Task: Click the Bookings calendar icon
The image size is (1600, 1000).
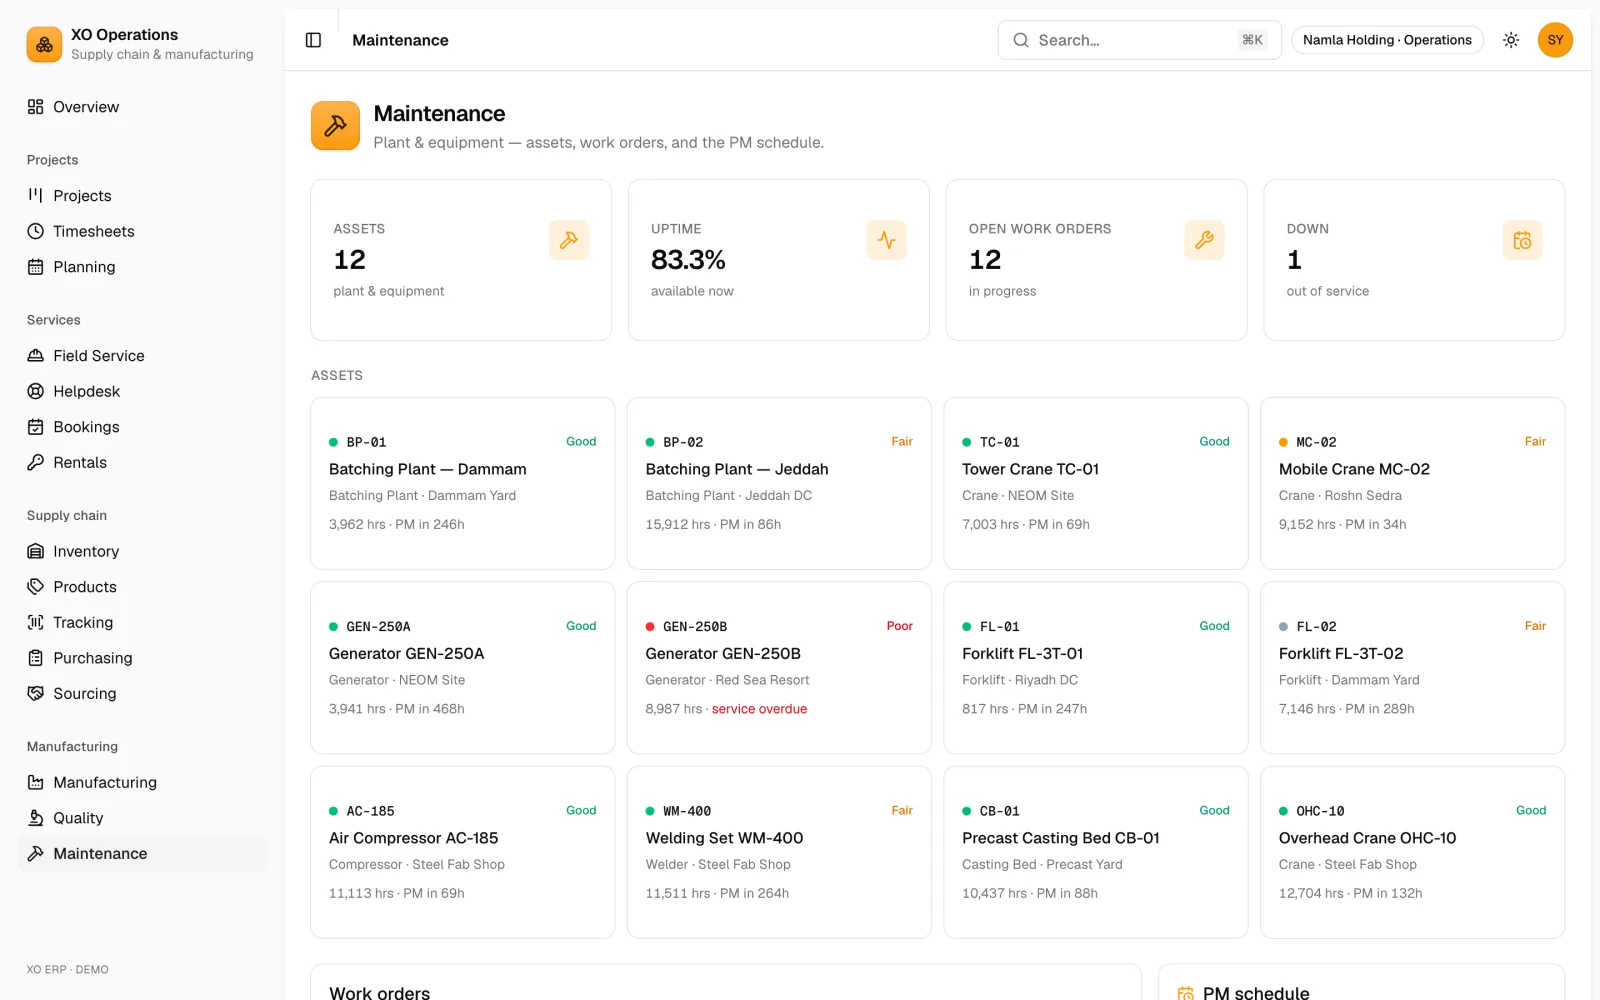Action: click(36, 427)
